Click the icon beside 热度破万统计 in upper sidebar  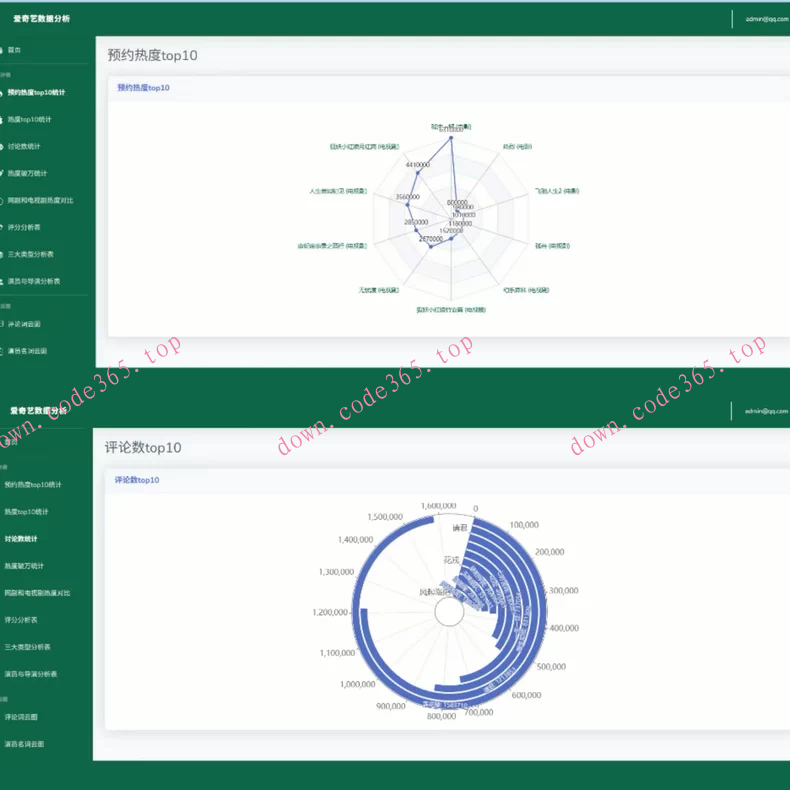[3, 174]
